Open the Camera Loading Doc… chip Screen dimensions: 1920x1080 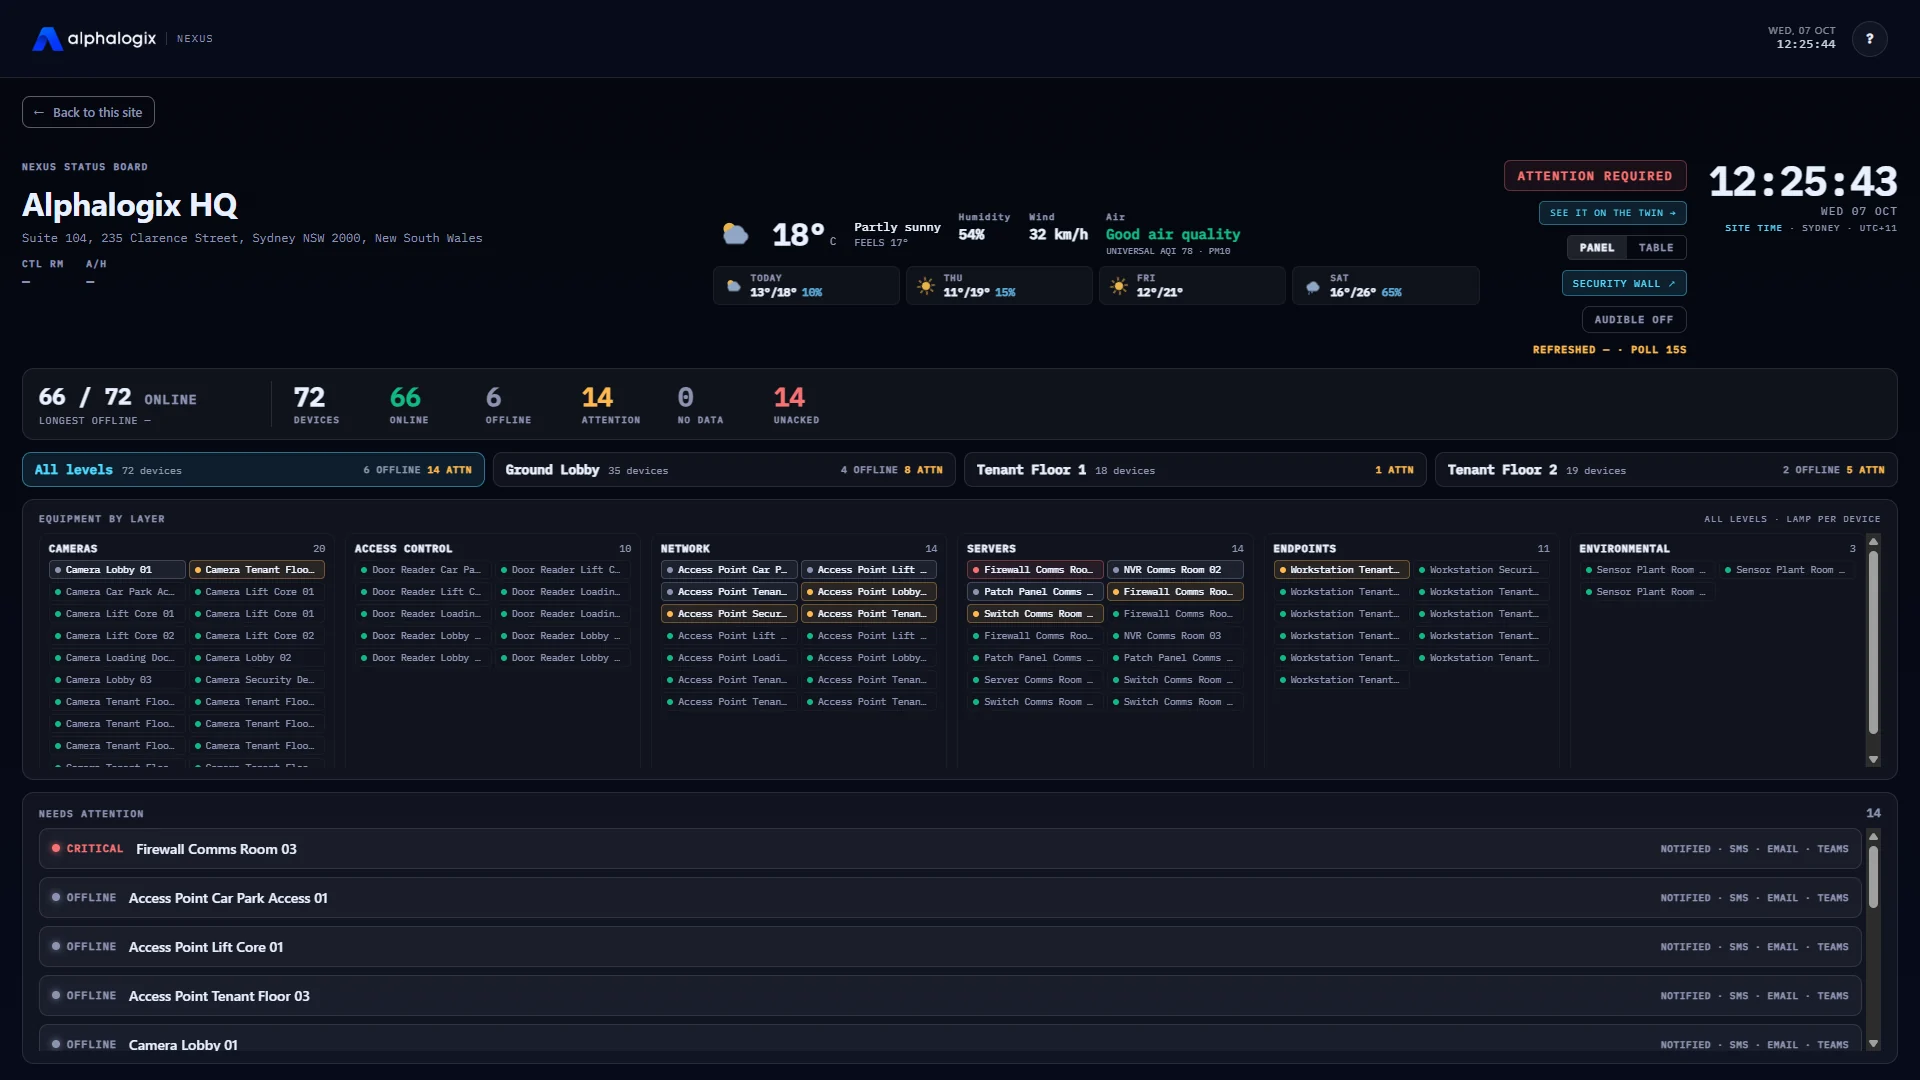[117, 658]
